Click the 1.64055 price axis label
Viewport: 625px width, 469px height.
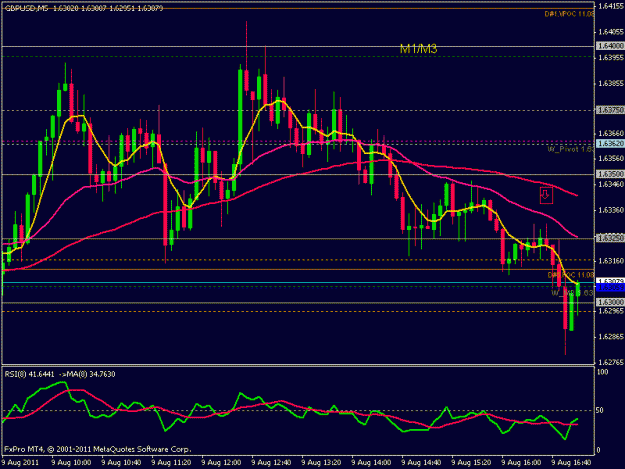pos(611,32)
